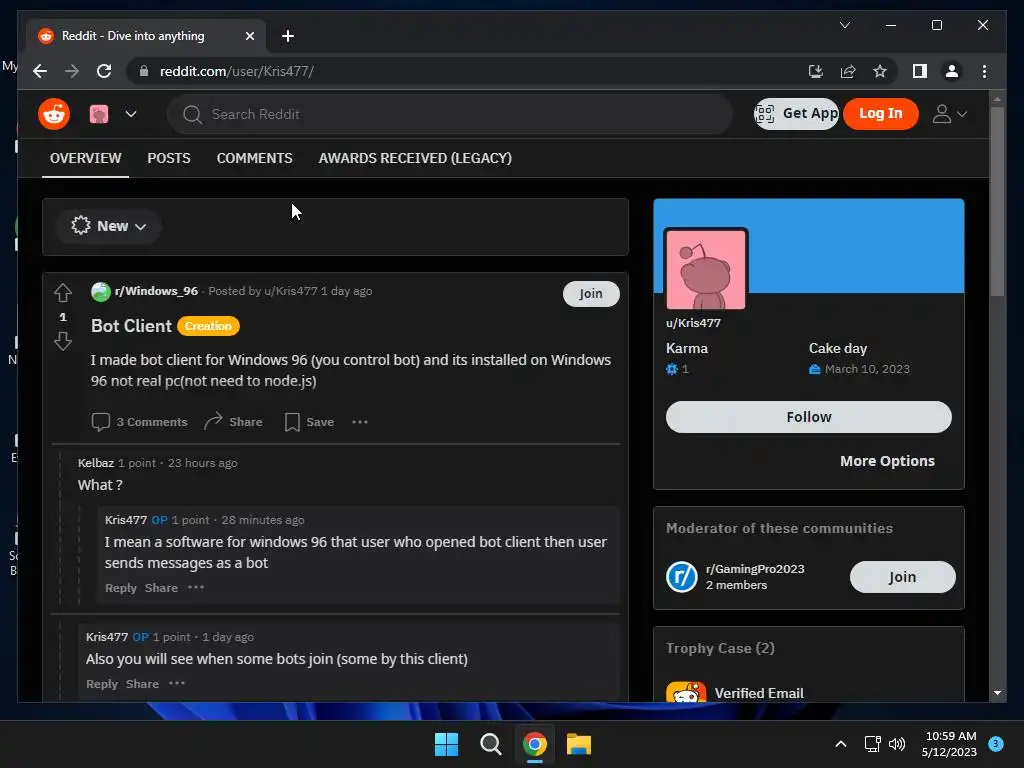Save the Bot Client post
Screen dimensions: 1024x768
310,422
